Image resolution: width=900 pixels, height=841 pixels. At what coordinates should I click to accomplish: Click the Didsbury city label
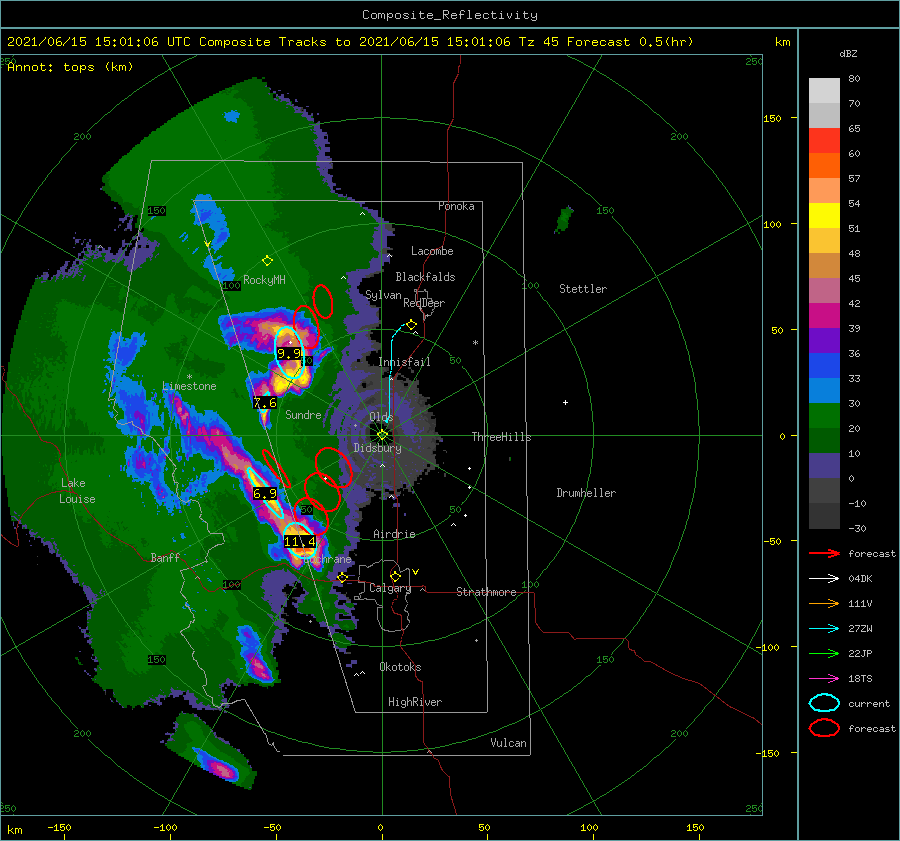point(377,448)
